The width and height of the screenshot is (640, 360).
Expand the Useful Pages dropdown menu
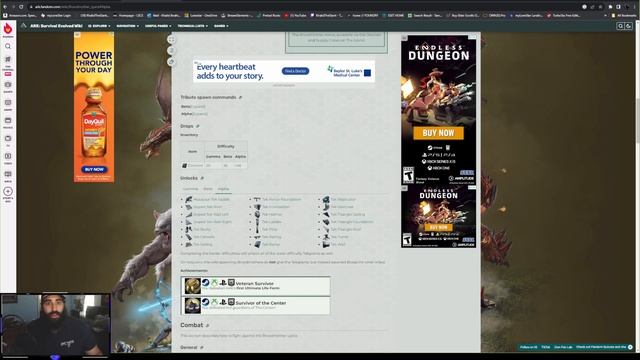tap(158, 26)
